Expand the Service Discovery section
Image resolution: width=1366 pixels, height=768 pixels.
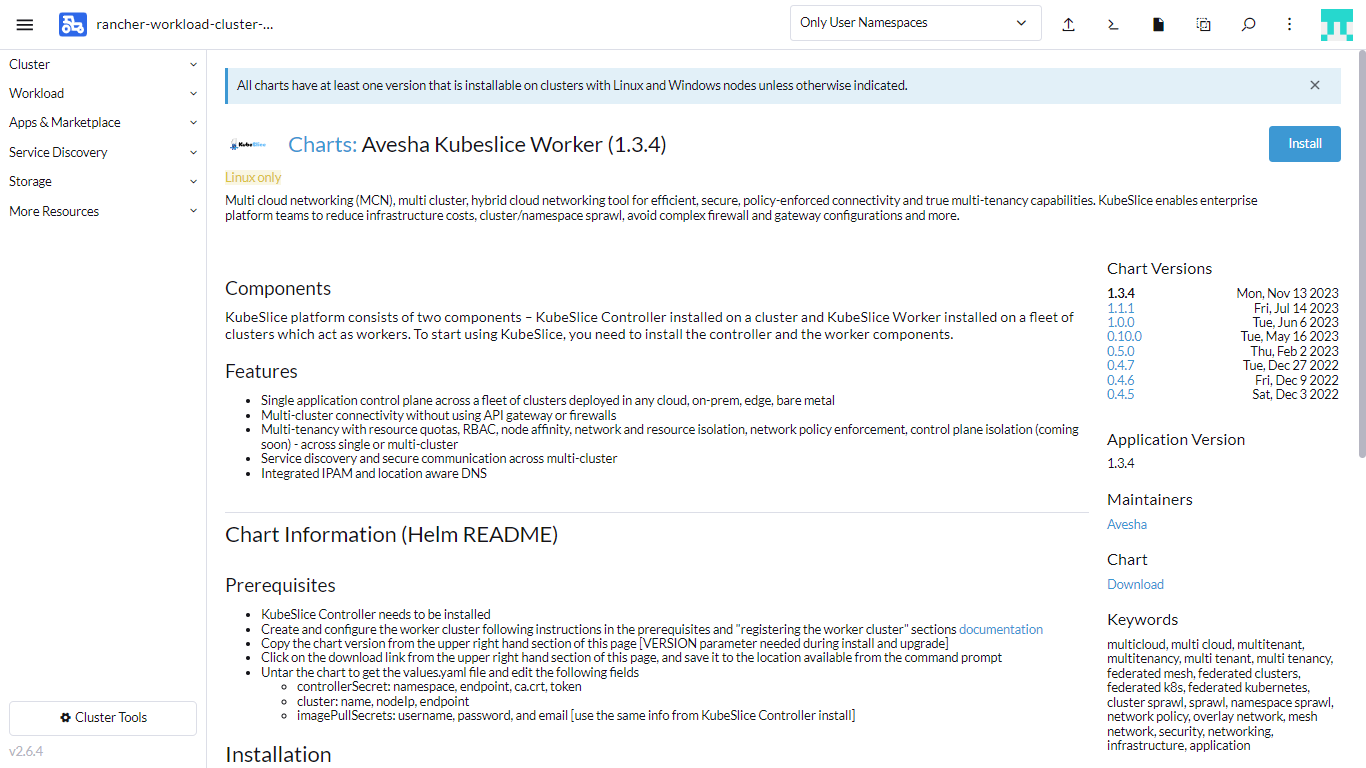pos(103,152)
